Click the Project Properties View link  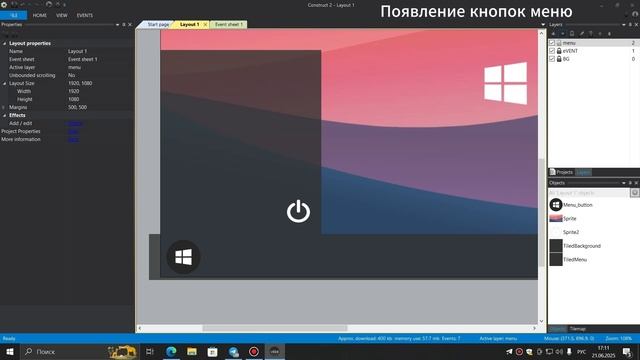coord(73,131)
